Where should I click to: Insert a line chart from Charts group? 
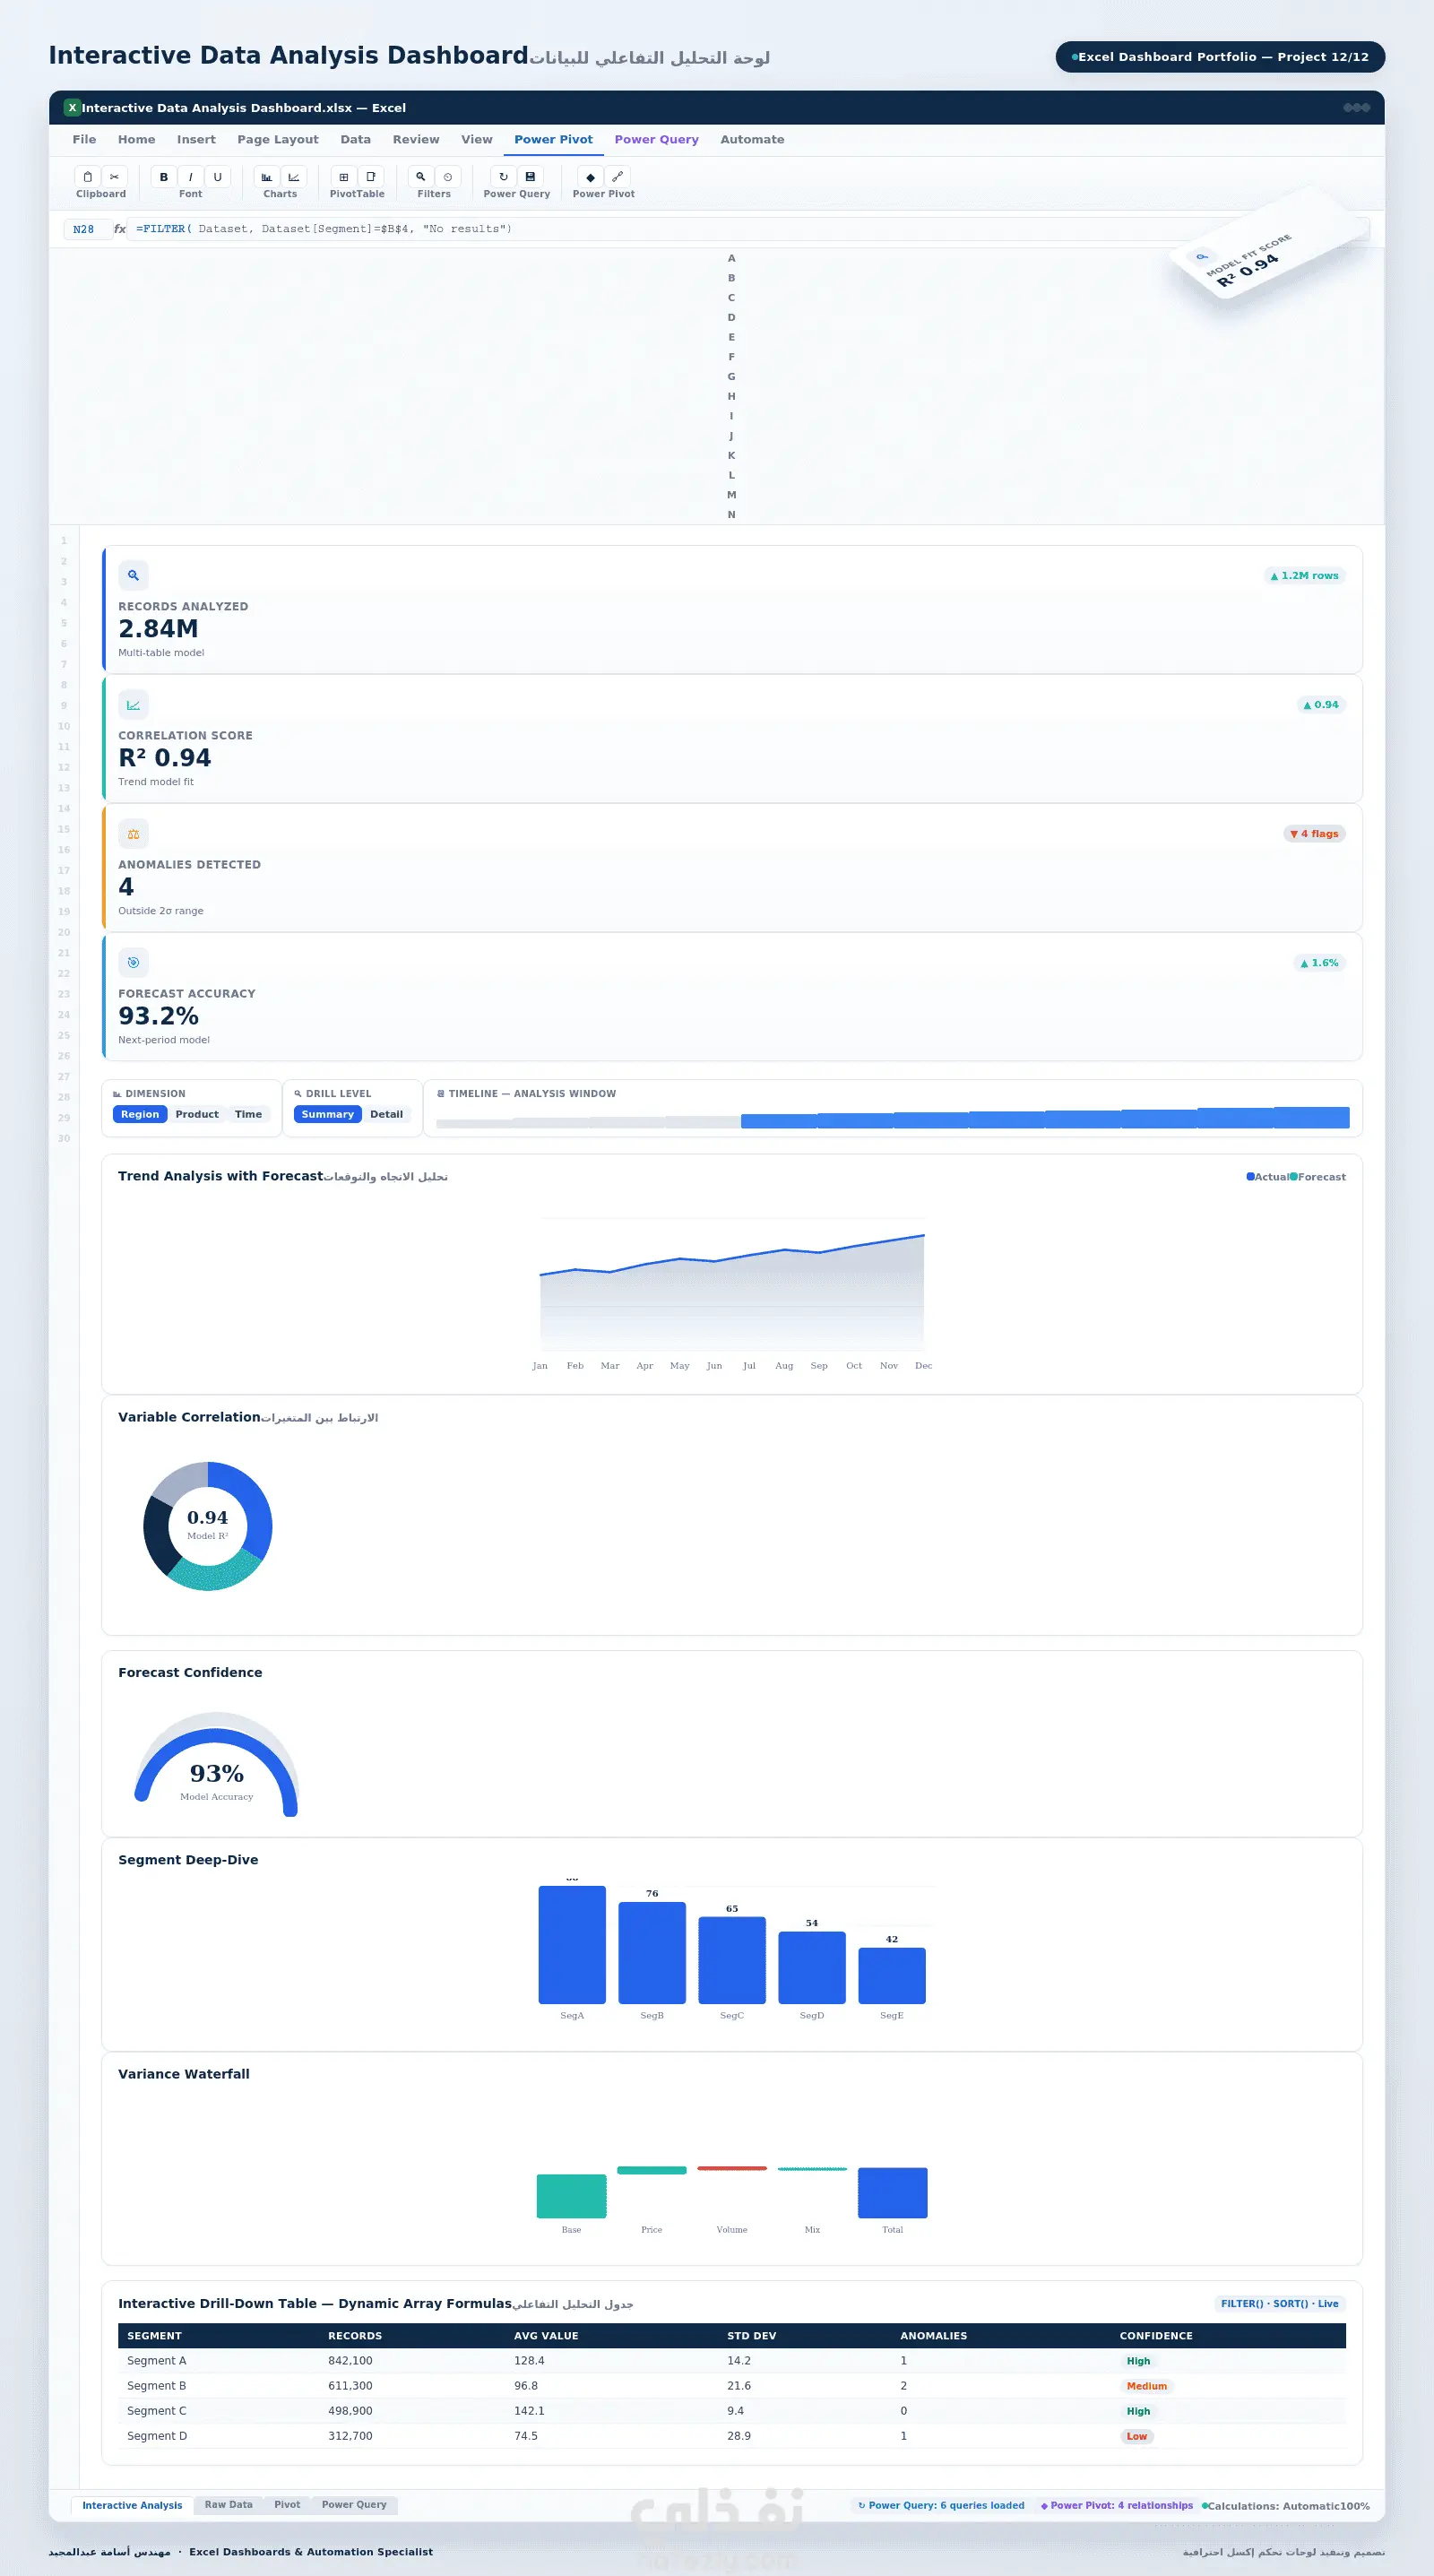coord(293,177)
